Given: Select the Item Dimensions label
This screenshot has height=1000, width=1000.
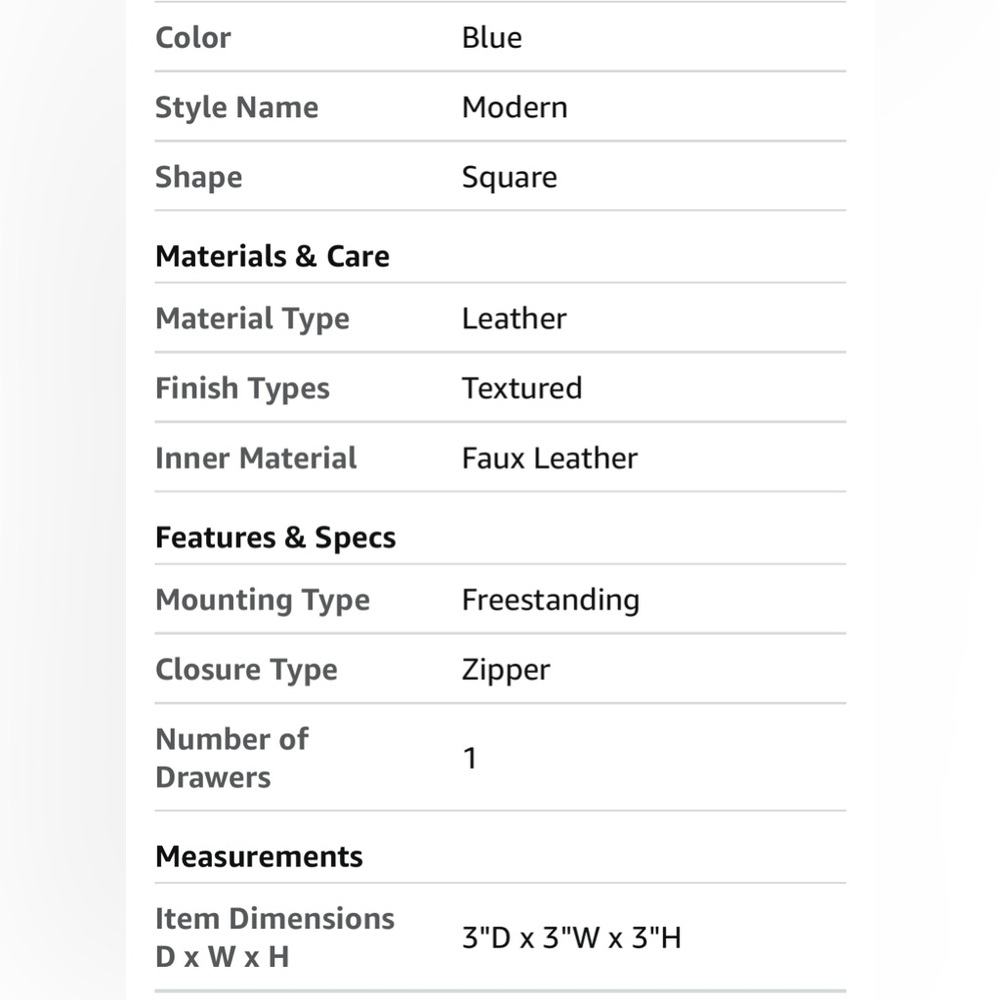Looking at the screenshot, I should (x=275, y=938).
